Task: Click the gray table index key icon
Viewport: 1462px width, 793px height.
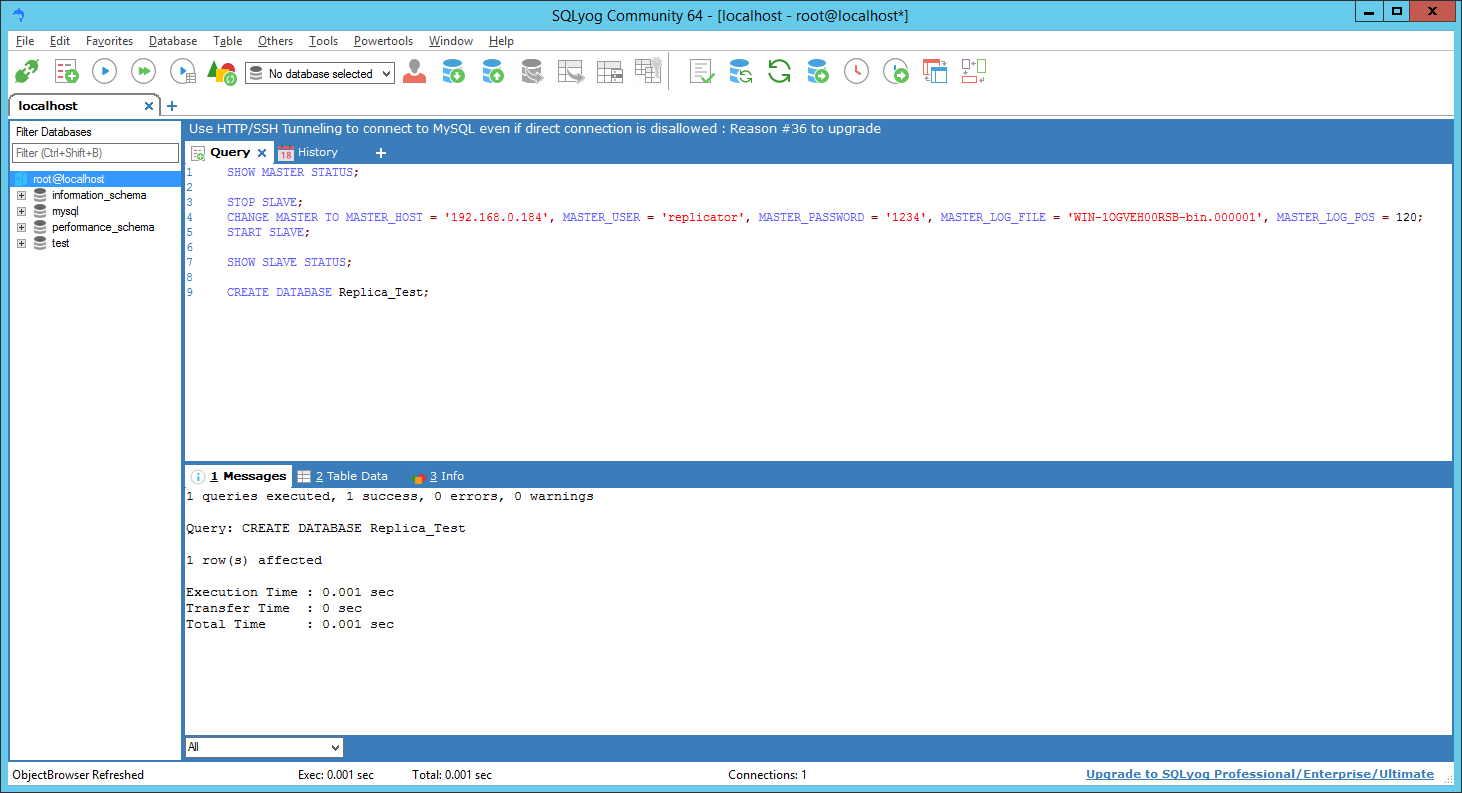Action: (x=648, y=71)
